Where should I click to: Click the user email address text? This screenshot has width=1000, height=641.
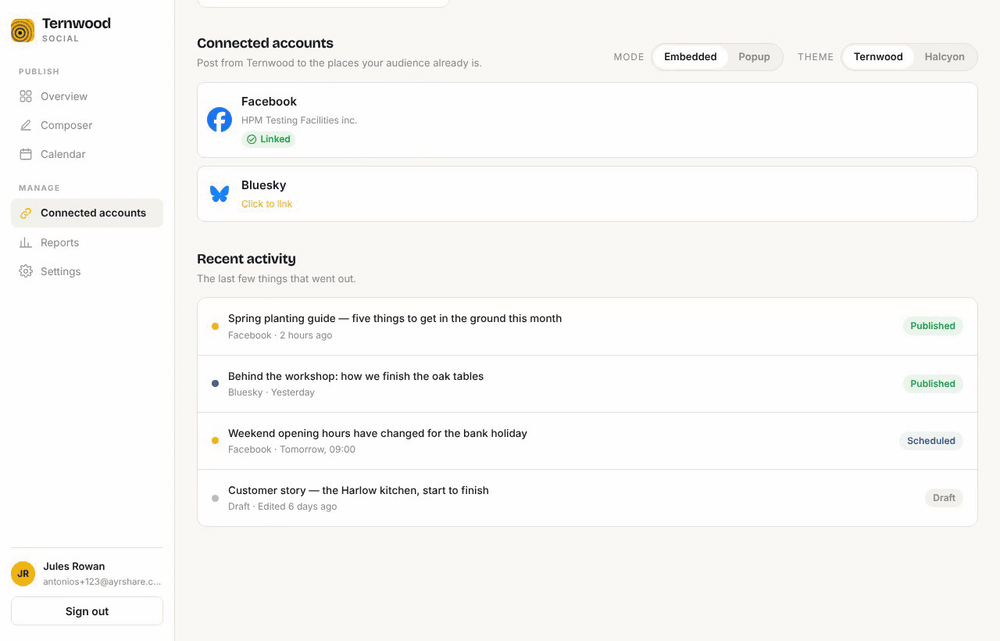tap(102, 582)
